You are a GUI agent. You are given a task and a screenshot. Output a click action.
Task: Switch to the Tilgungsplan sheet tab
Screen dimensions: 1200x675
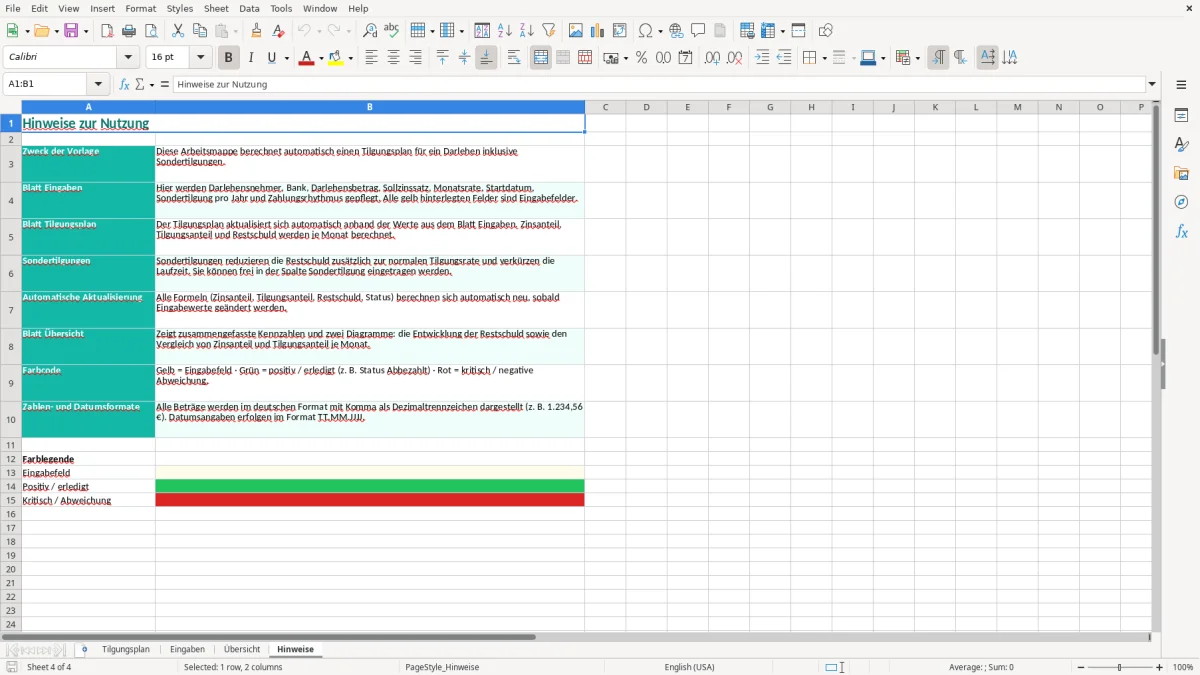pos(126,650)
